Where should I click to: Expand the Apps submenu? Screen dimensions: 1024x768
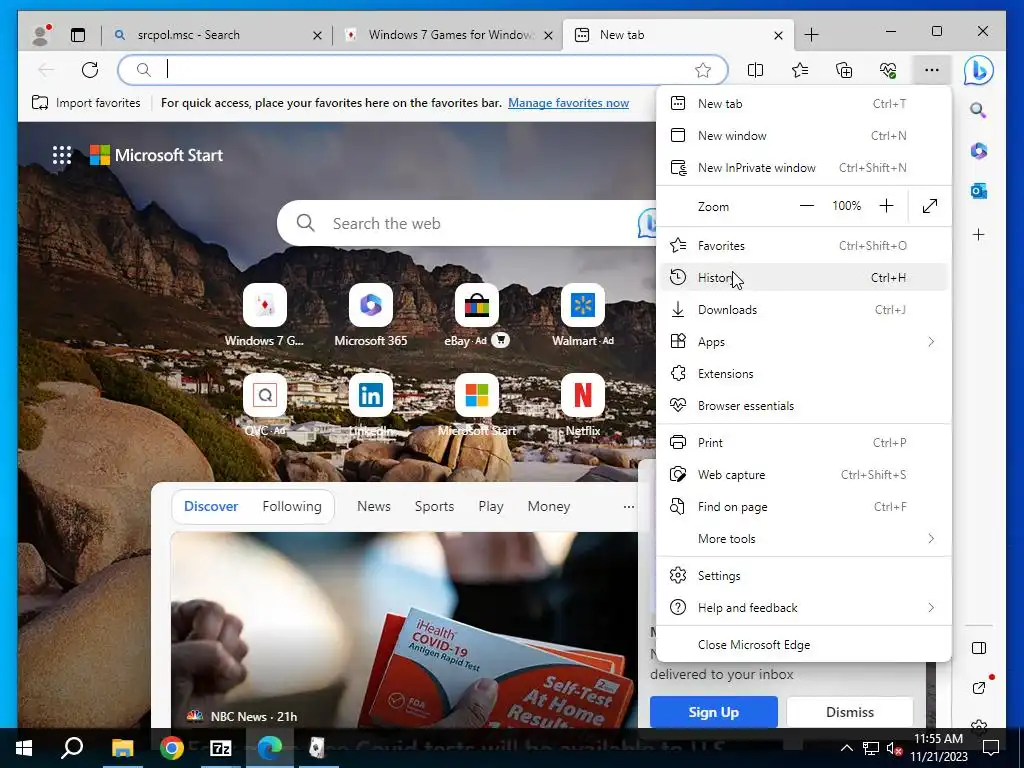pos(804,342)
